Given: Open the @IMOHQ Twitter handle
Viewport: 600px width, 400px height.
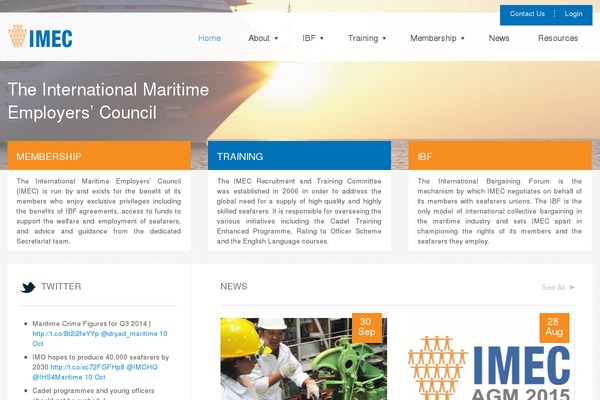Looking at the screenshot, I should [142, 367].
